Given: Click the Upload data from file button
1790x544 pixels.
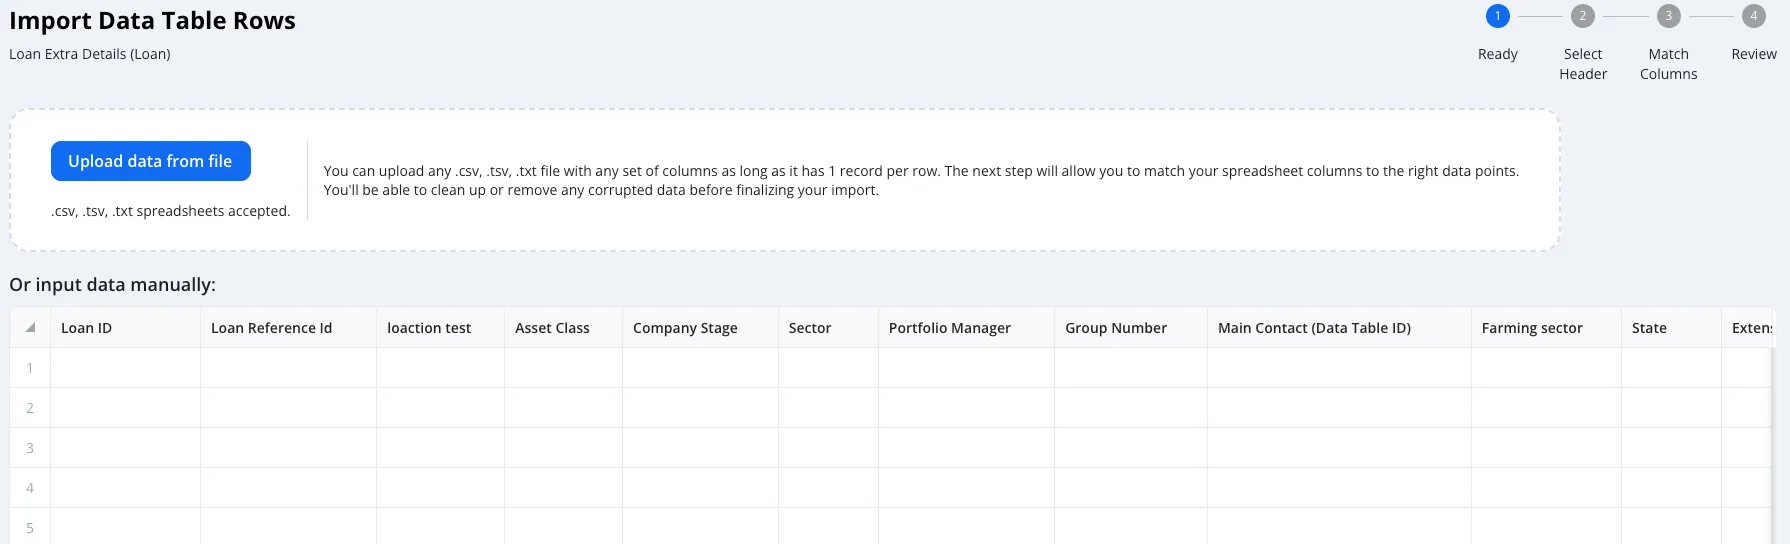Looking at the screenshot, I should (x=151, y=161).
